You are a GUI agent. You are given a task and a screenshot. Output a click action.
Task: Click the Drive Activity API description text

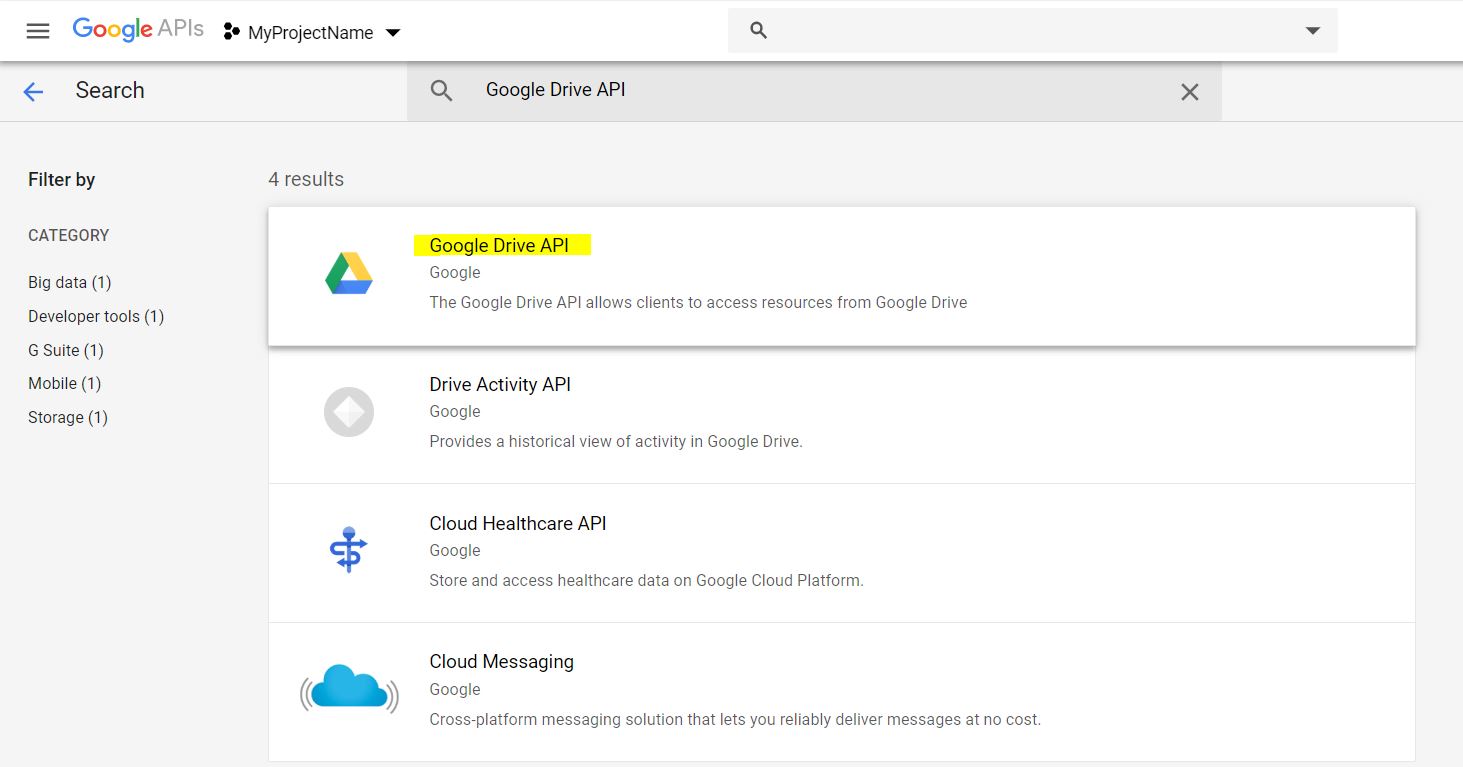coord(616,441)
